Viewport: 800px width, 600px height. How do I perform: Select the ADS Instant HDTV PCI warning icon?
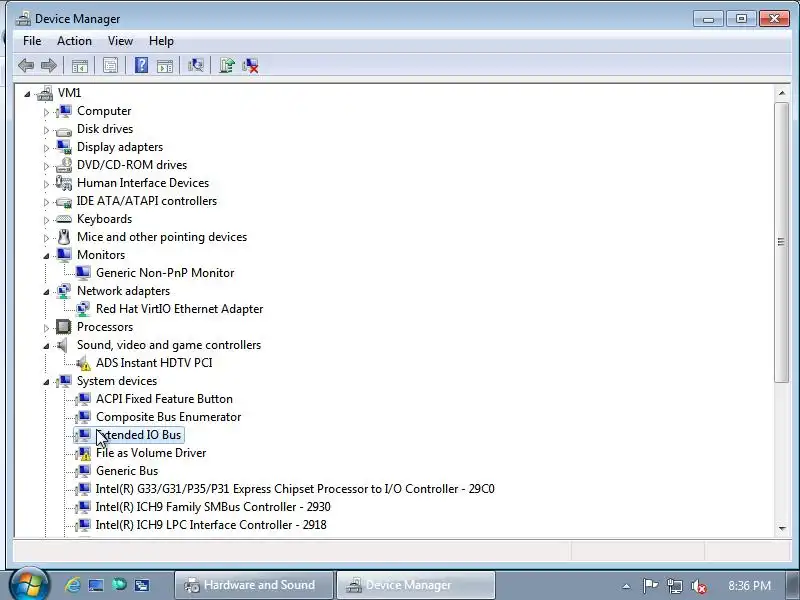[x=83, y=363]
